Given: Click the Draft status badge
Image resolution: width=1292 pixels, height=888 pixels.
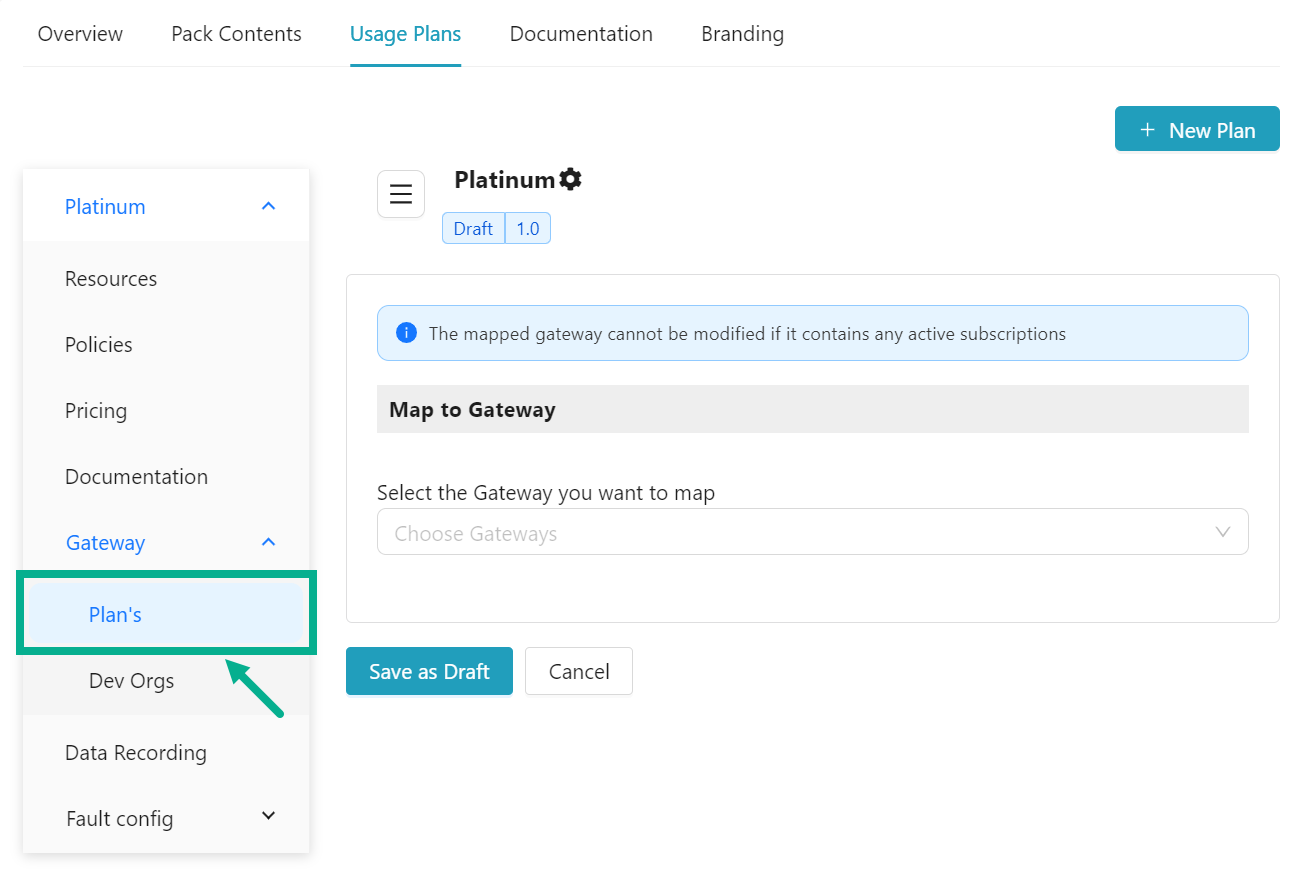Looking at the screenshot, I should click(472, 228).
